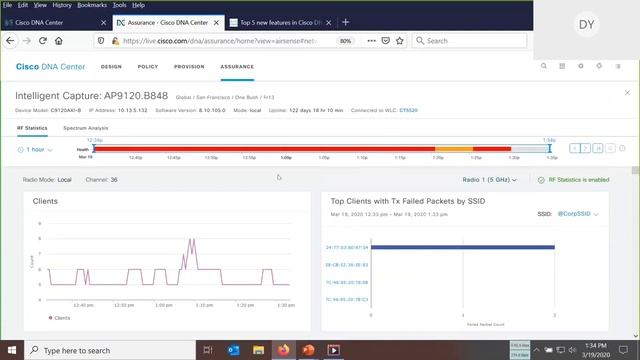640x360 pixels.
Task: Open the View menu
Action: tap(40, 5)
